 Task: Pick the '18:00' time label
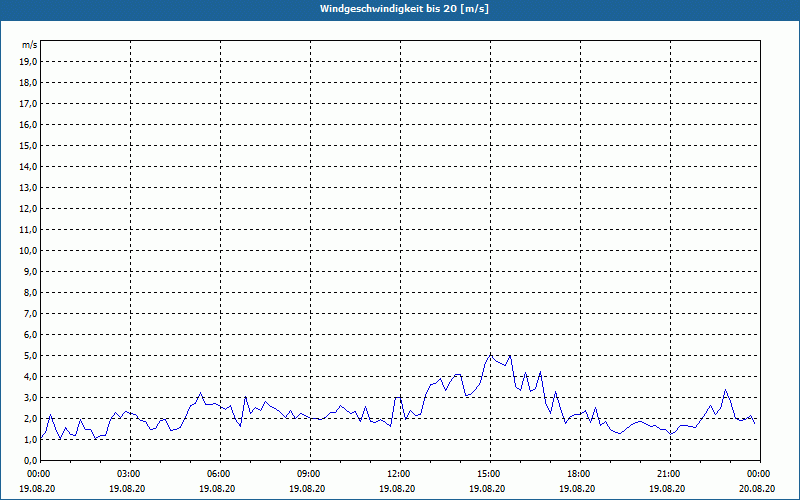point(580,474)
